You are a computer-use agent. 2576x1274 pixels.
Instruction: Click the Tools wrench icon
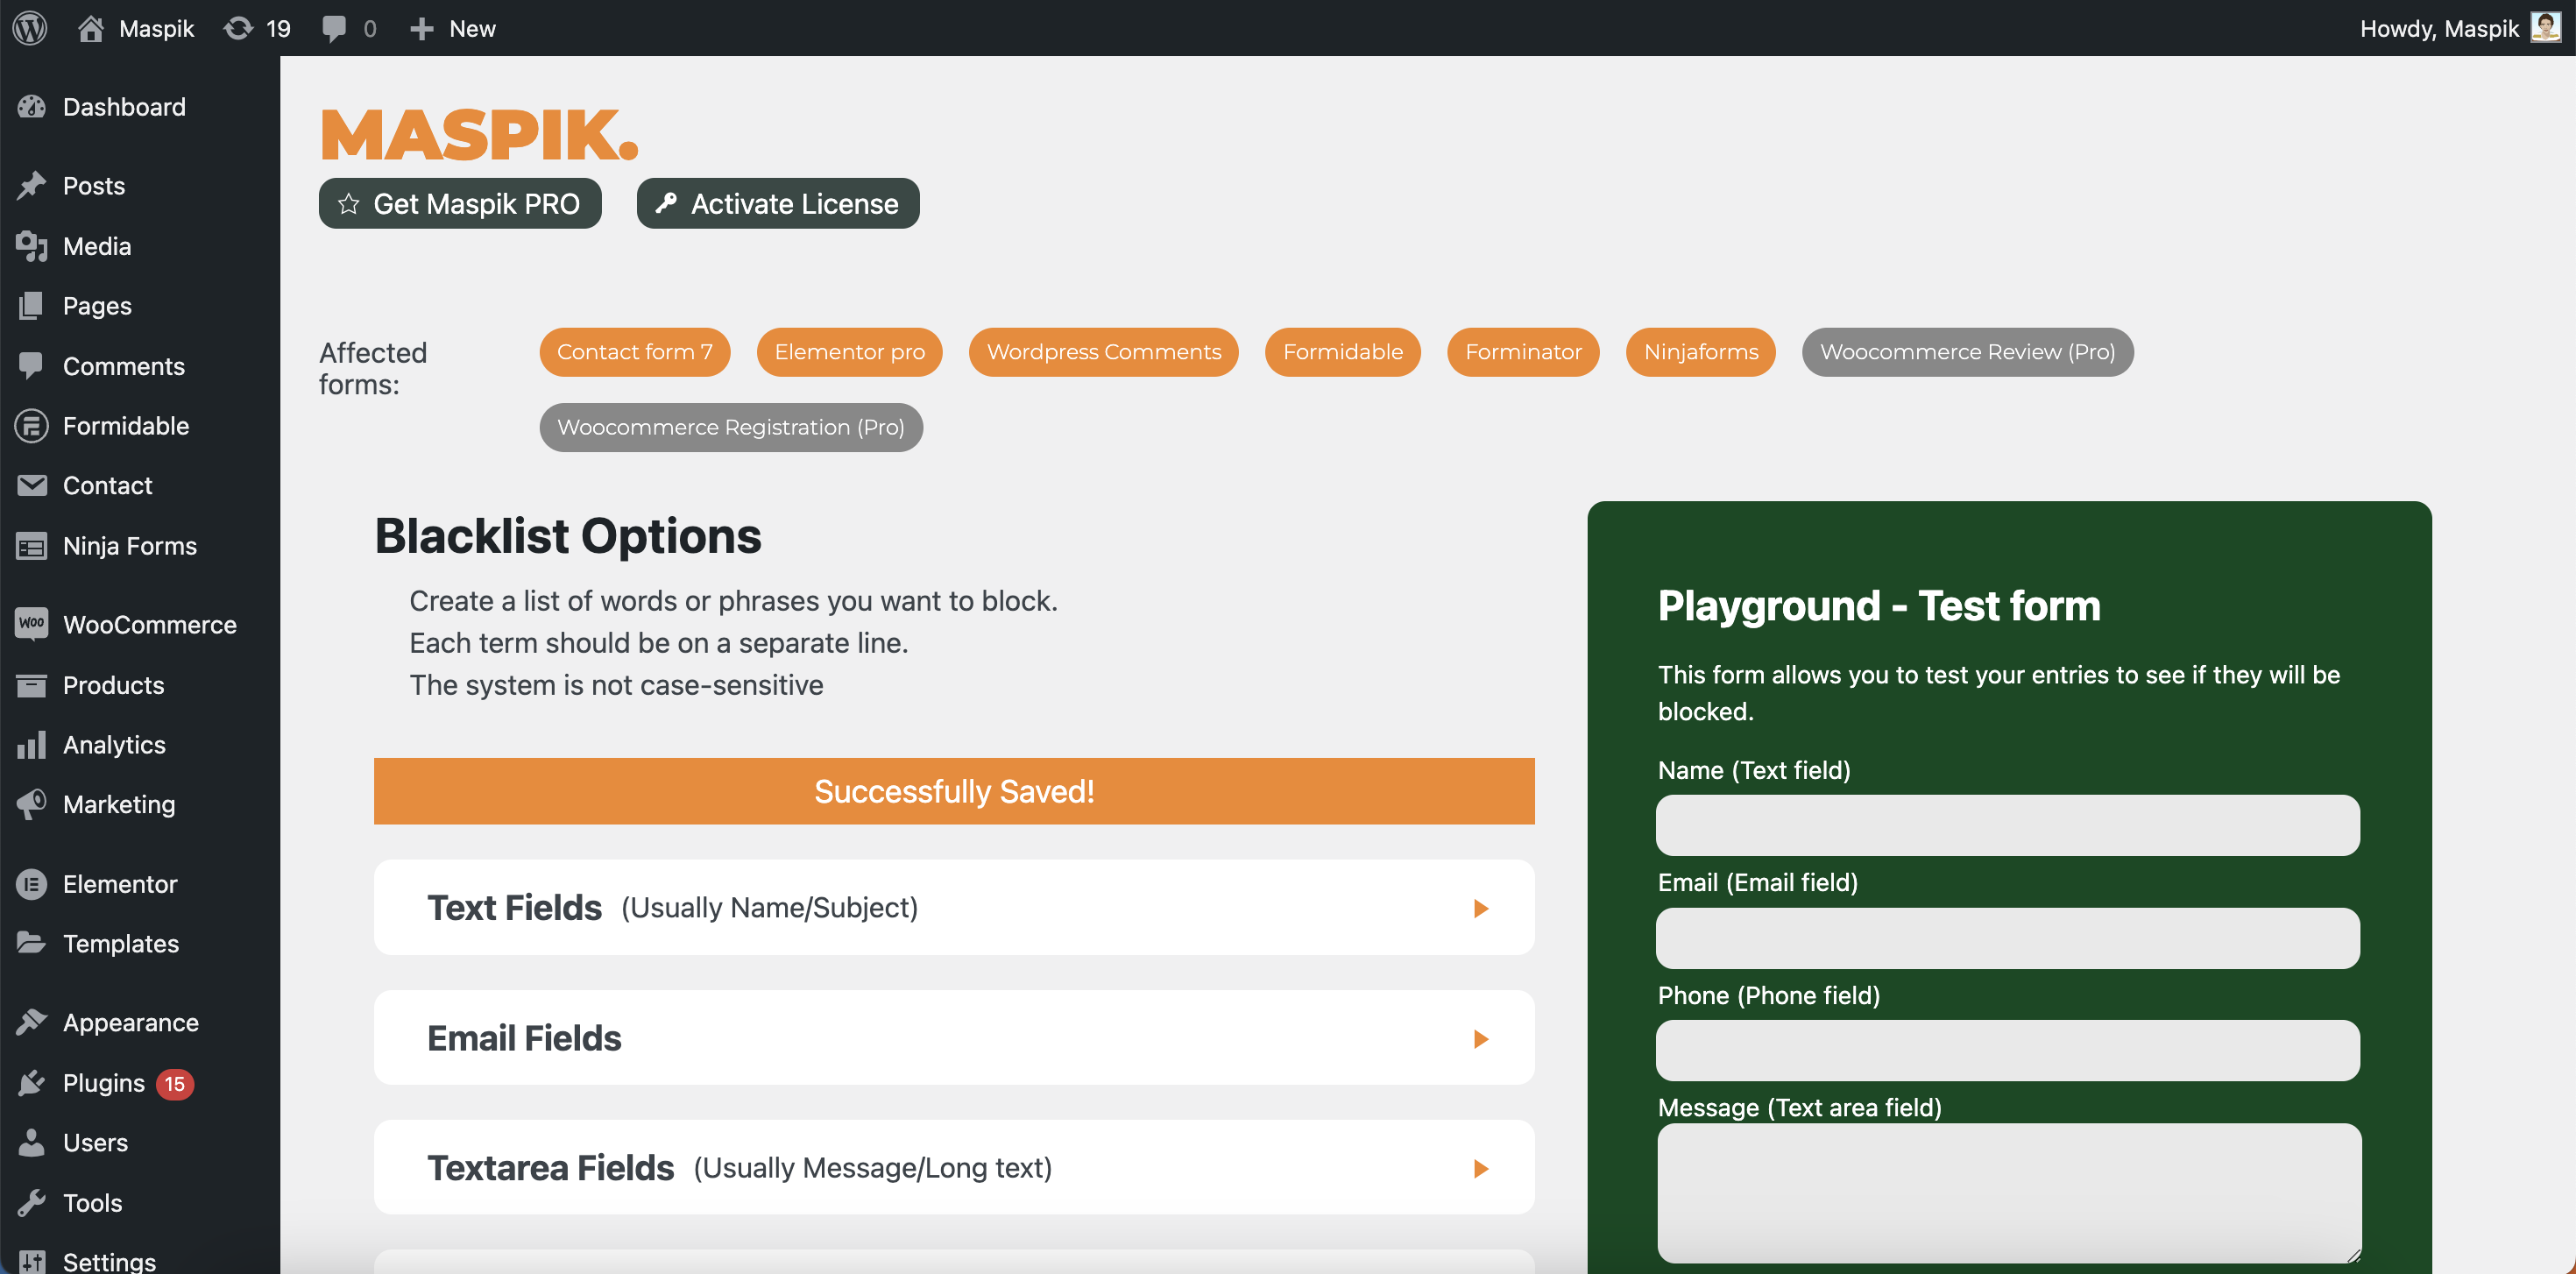[x=32, y=1202]
